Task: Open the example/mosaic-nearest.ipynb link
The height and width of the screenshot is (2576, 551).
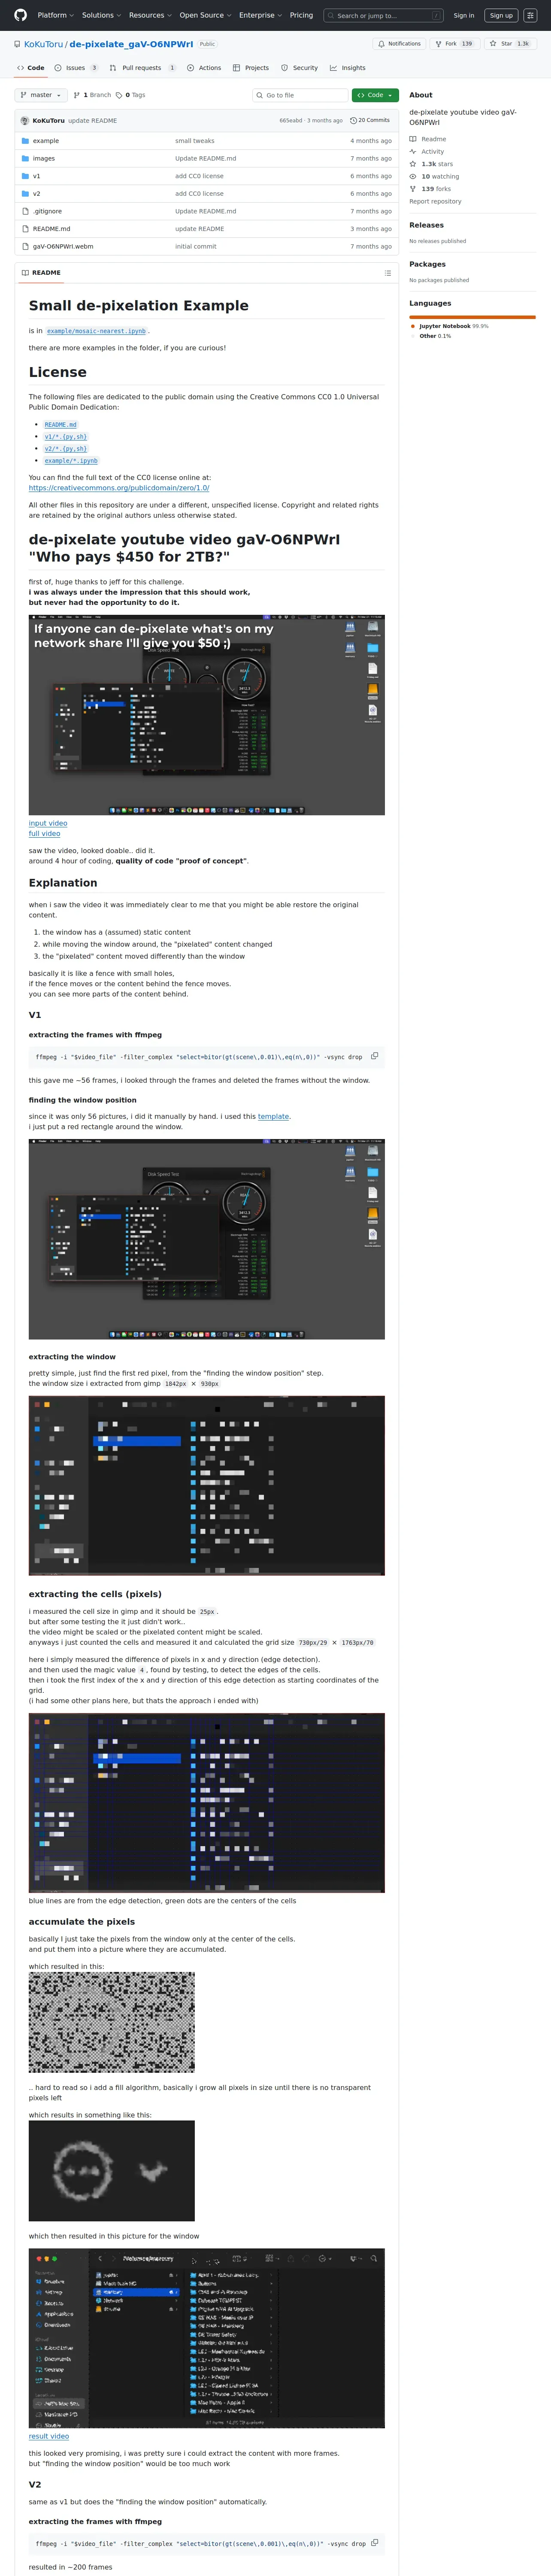Action: pos(96,331)
